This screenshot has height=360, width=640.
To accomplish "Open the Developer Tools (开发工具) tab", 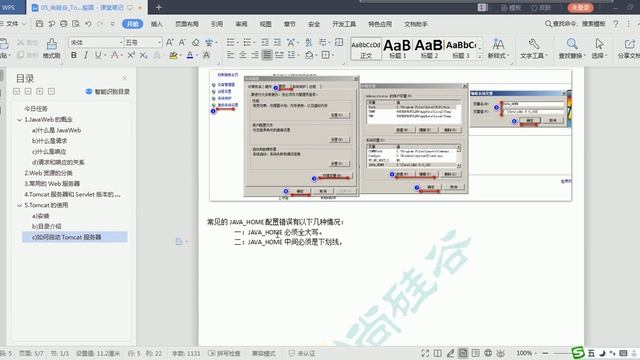I will click(x=344, y=24).
